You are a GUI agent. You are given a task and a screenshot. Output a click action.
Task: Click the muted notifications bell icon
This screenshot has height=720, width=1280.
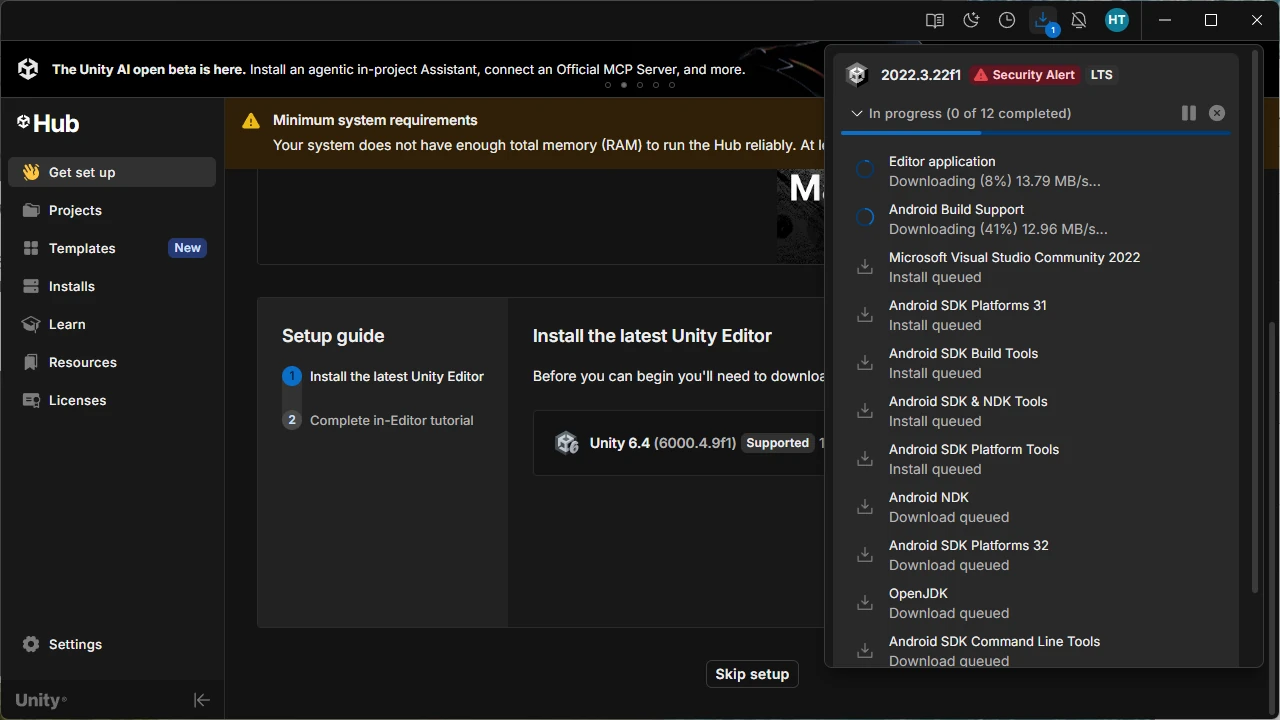click(x=1079, y=20)
